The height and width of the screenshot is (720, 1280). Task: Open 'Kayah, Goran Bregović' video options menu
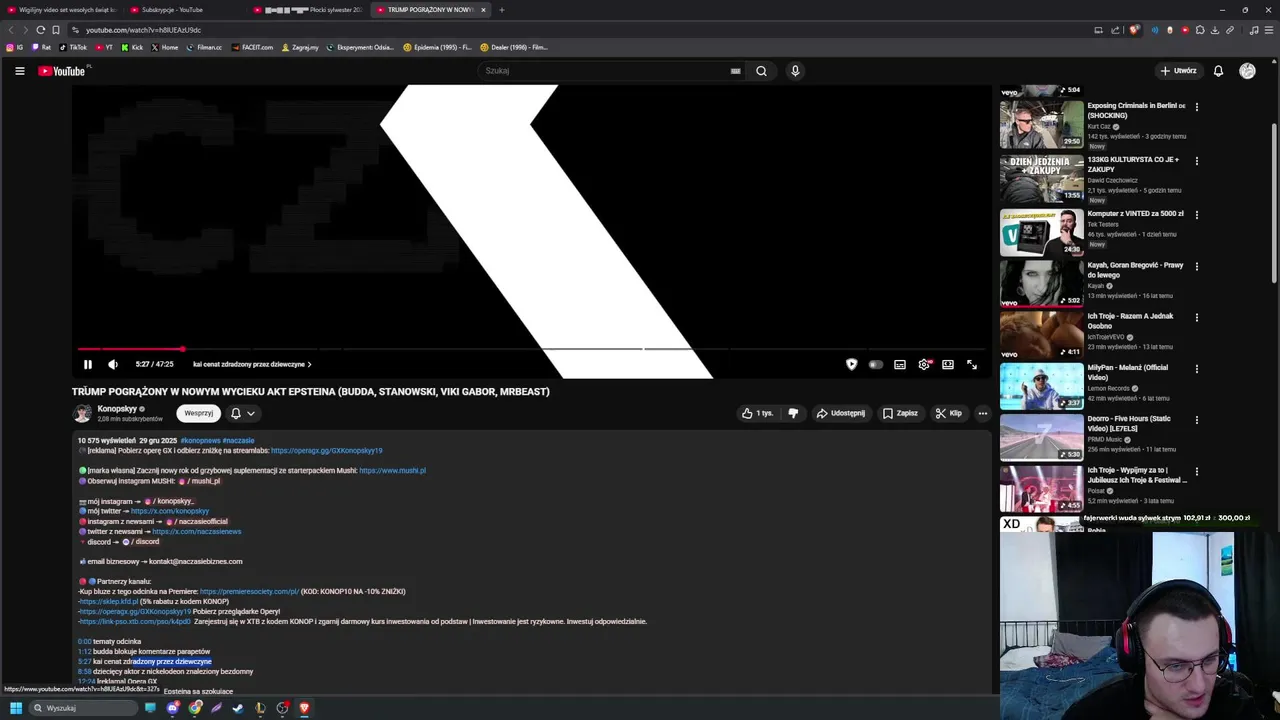(x=1196, y=267)
